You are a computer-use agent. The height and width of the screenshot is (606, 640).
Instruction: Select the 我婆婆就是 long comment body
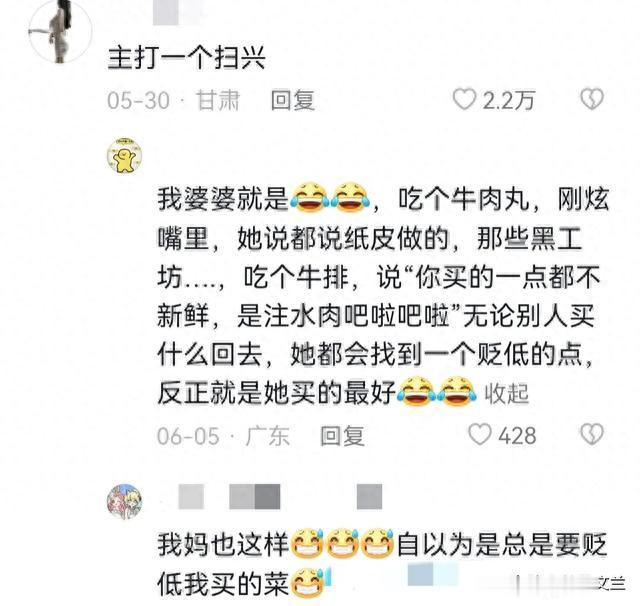383,296
